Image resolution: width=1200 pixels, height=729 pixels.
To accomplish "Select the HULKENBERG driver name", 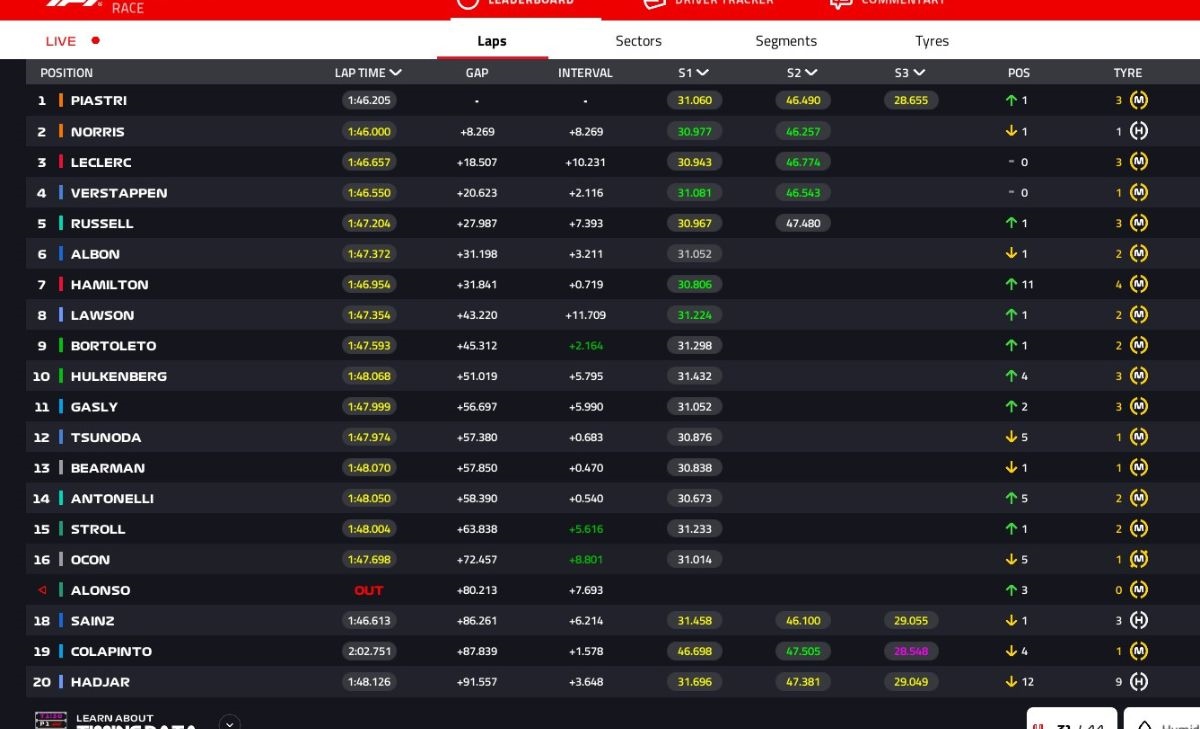I will [x=119, y=376].
